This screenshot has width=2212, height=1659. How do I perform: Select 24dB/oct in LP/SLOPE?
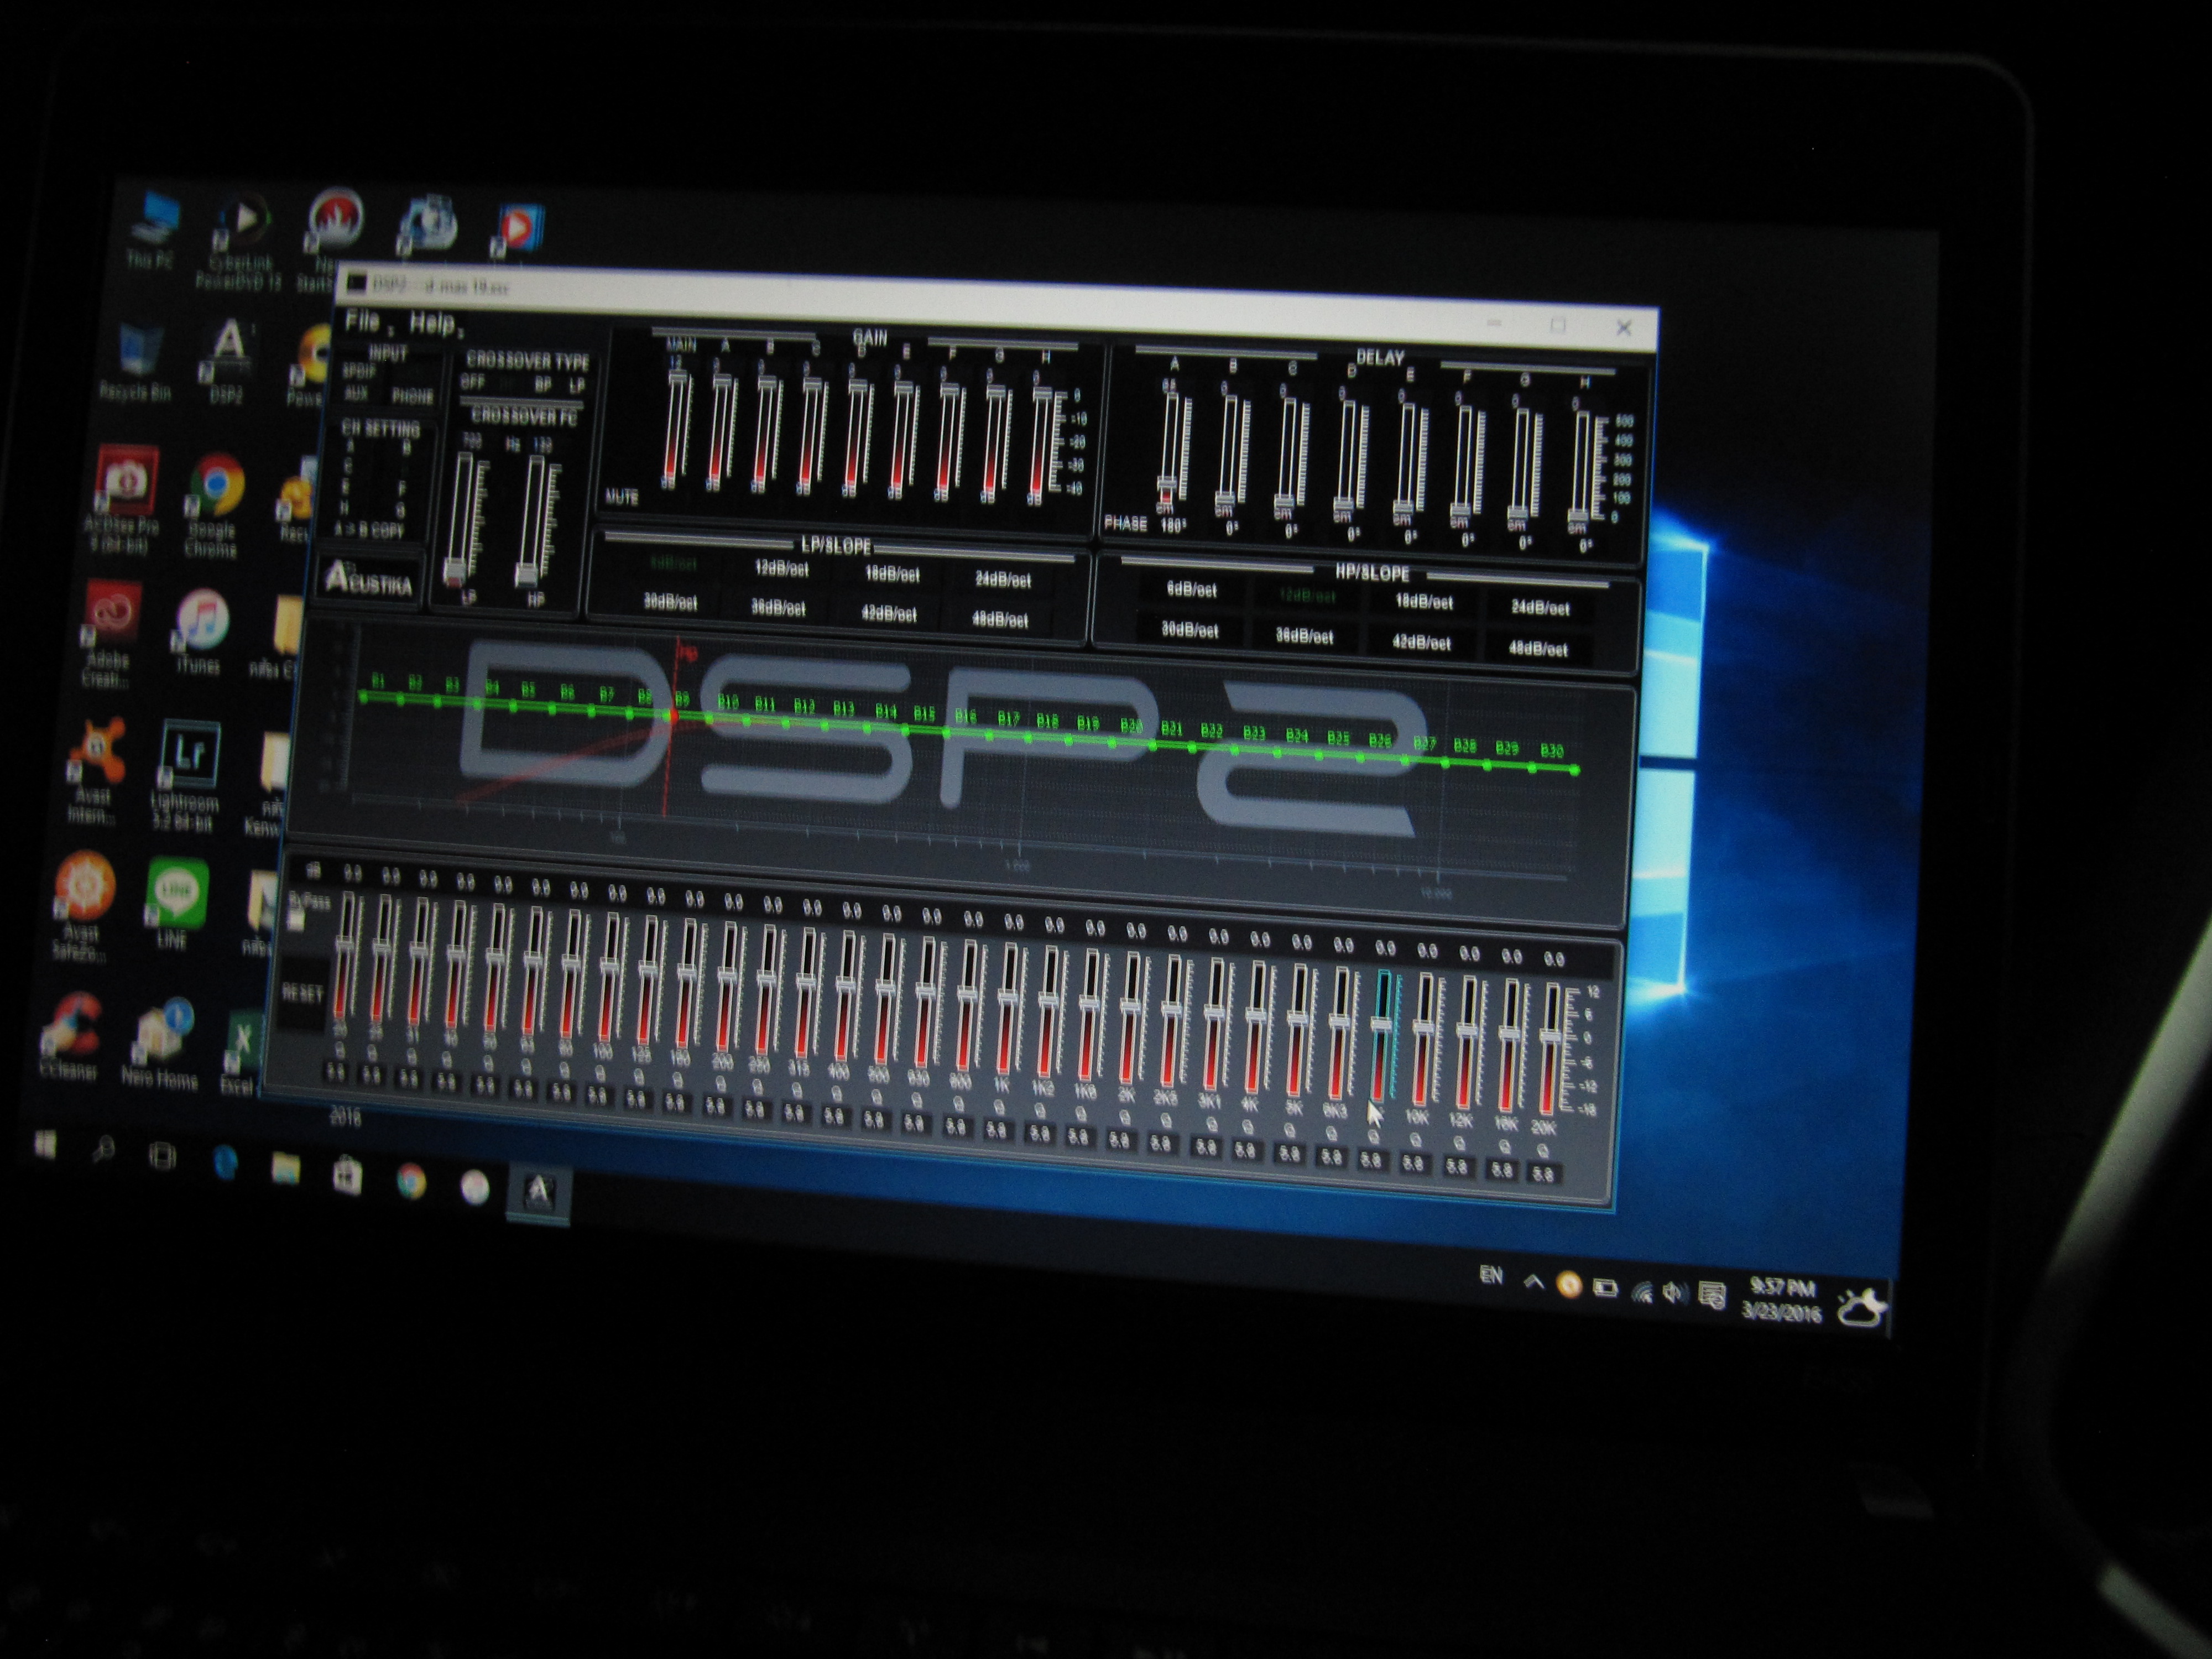1003,580
